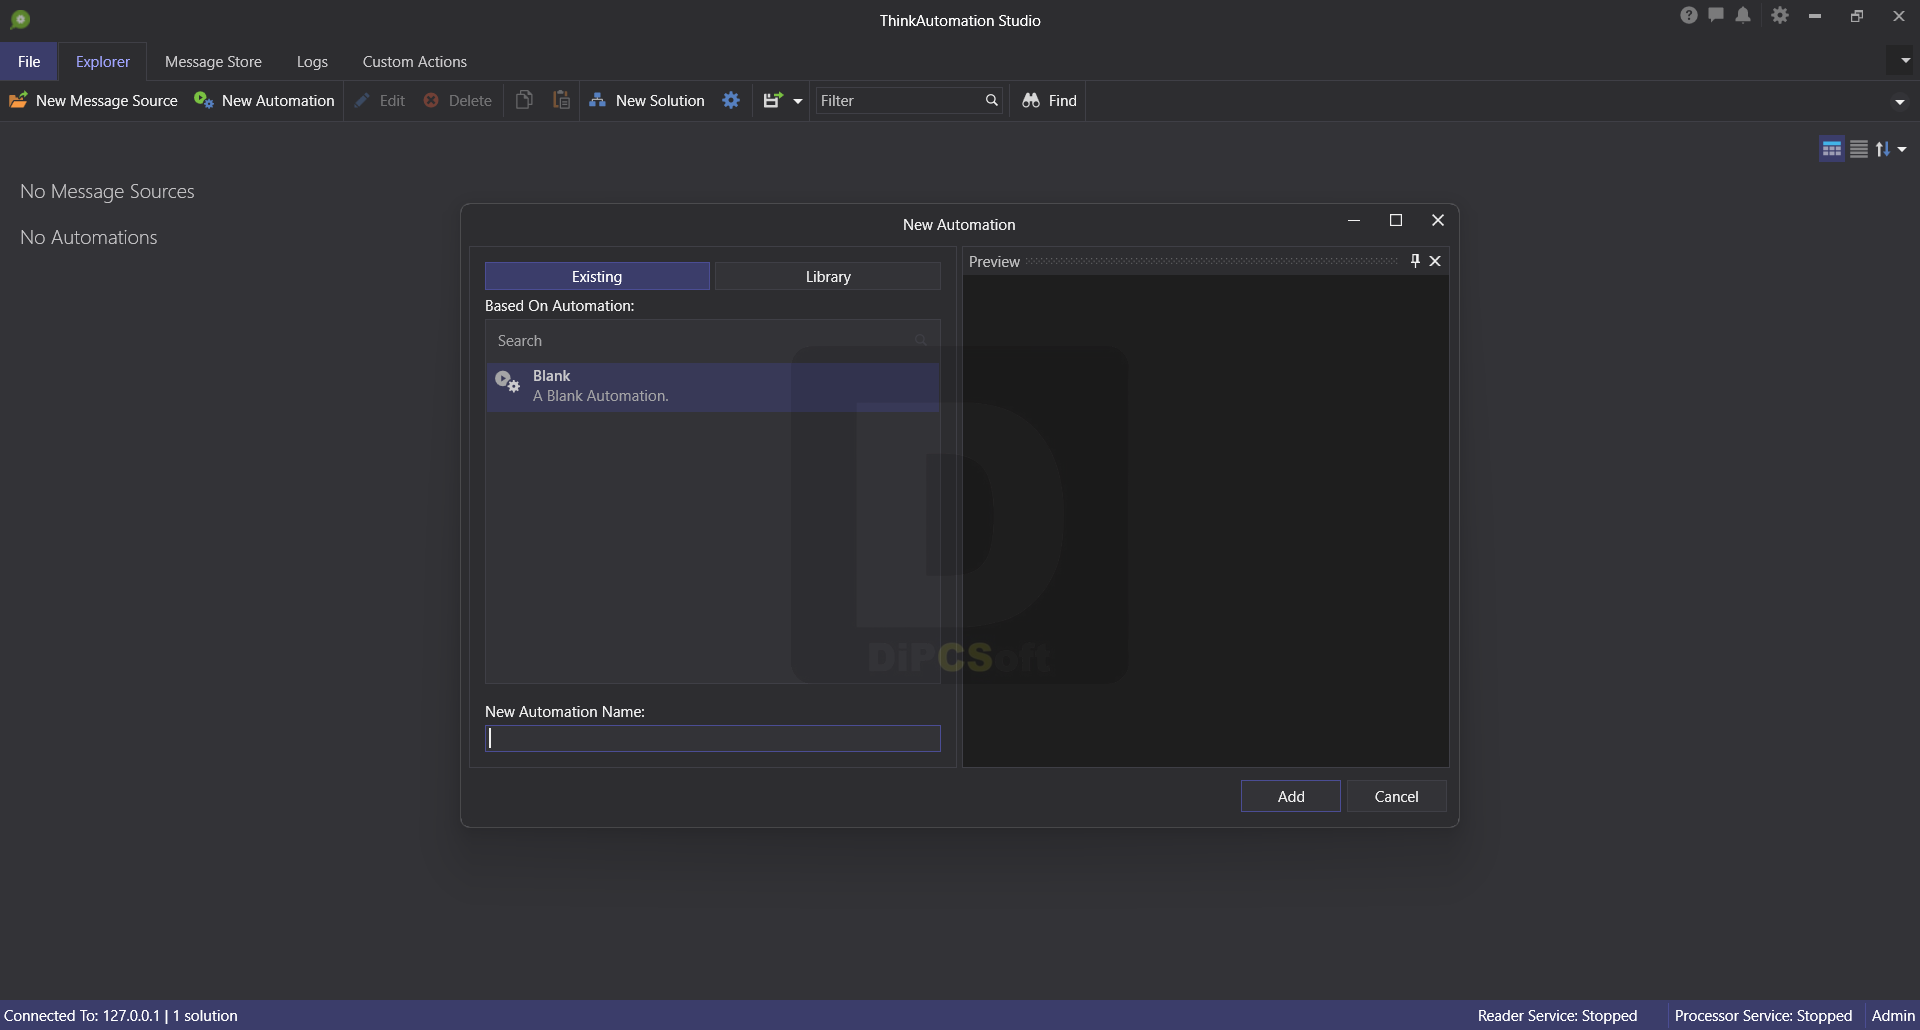Open the Custom Actions tab
The height and width of the screenshot is (1030, 1920).
(x=414, y=62)
